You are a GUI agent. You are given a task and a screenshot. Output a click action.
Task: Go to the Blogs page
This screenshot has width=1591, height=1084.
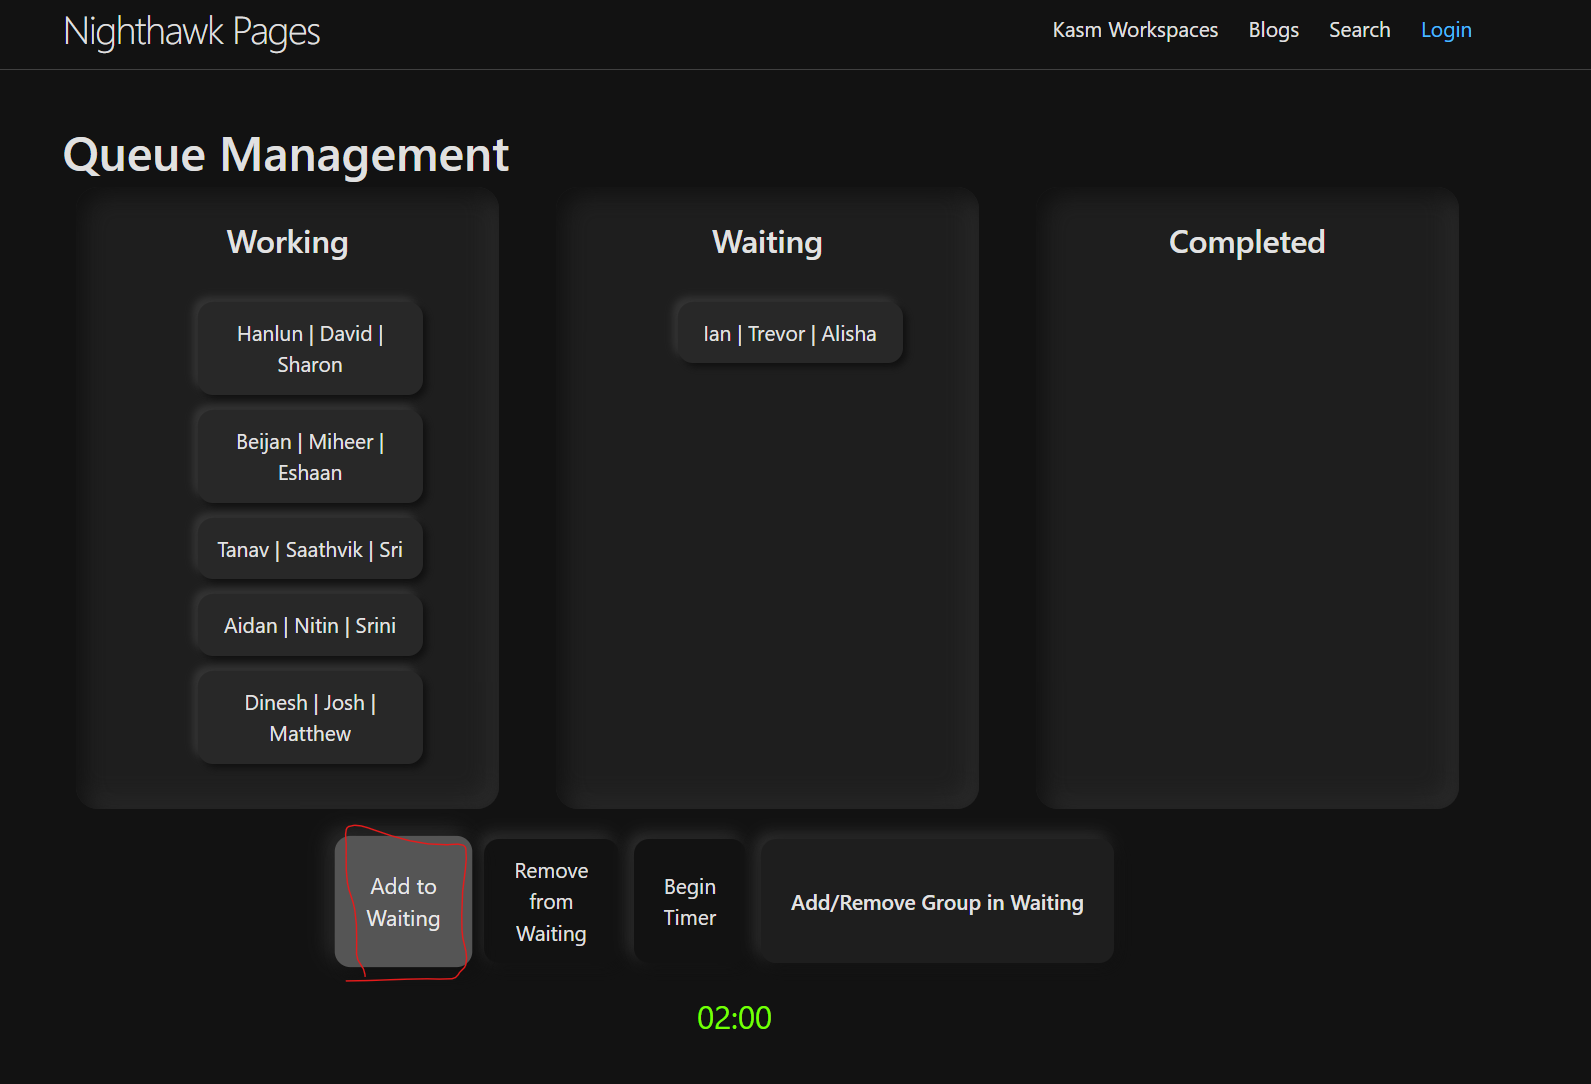click(1273, 30)
